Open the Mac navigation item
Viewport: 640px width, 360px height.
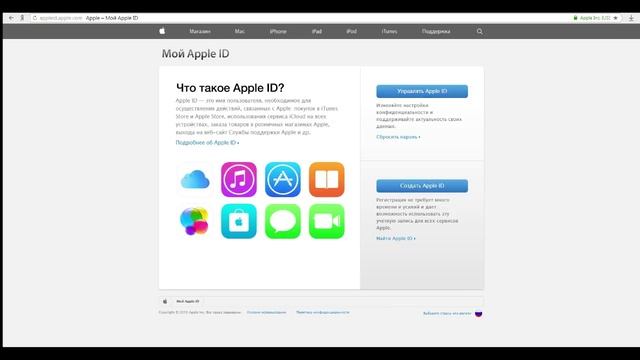pos(240,31)
